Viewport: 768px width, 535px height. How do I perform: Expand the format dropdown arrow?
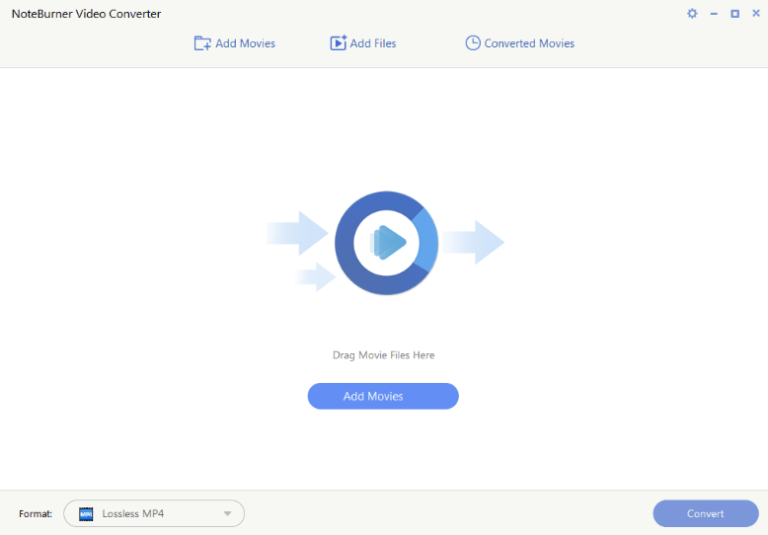coord(227,513)
